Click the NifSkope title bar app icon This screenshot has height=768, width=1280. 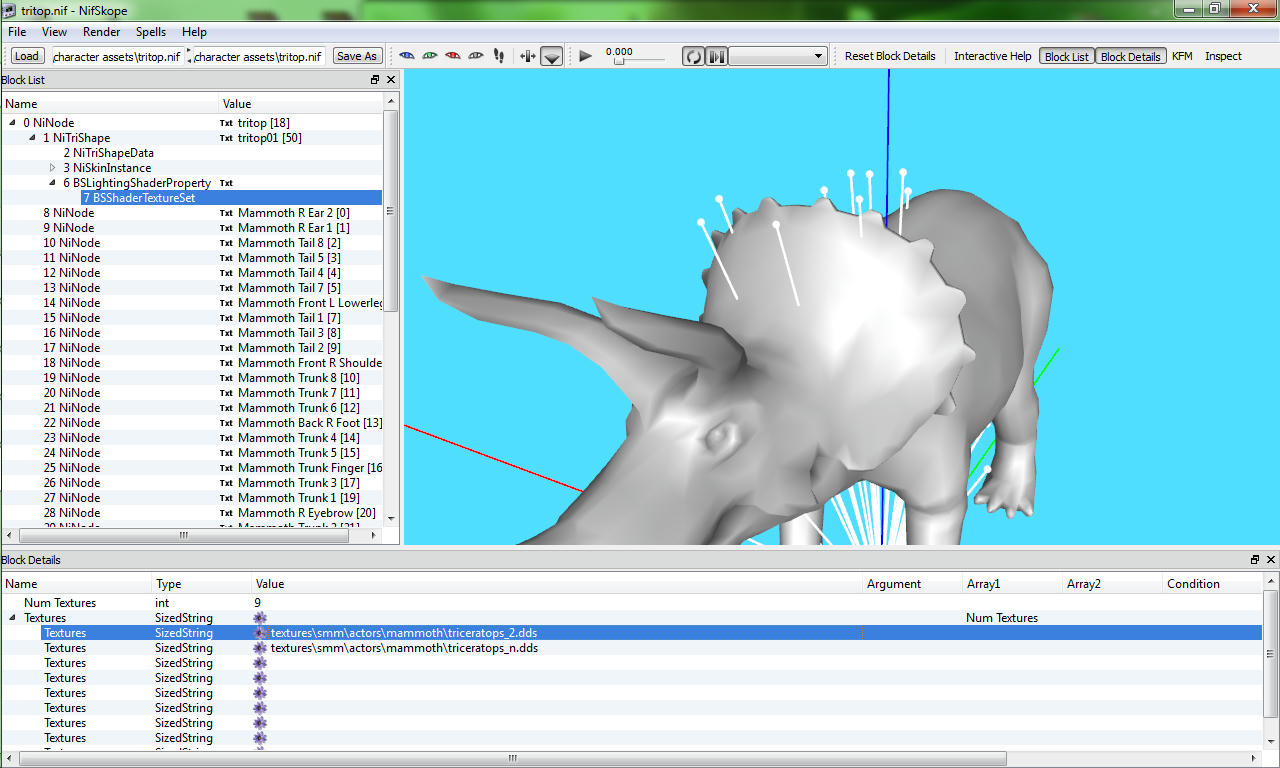point(9,9)
